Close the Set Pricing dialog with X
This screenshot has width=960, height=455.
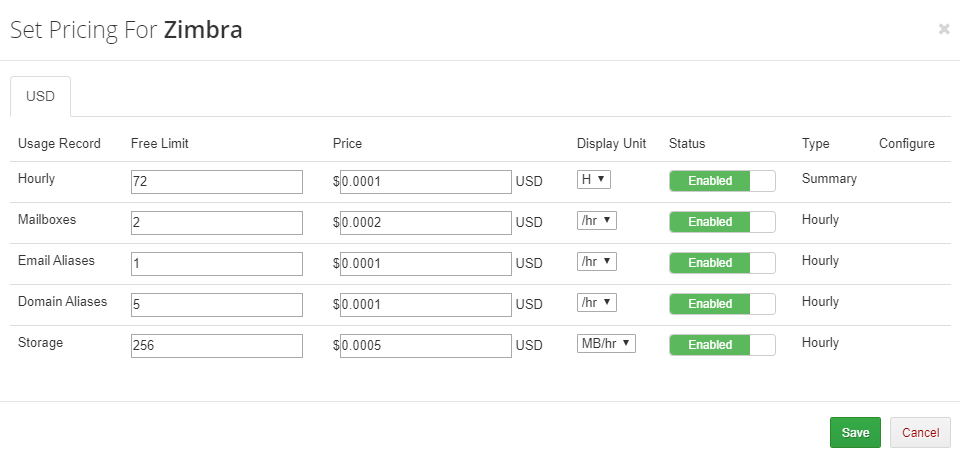943,29
